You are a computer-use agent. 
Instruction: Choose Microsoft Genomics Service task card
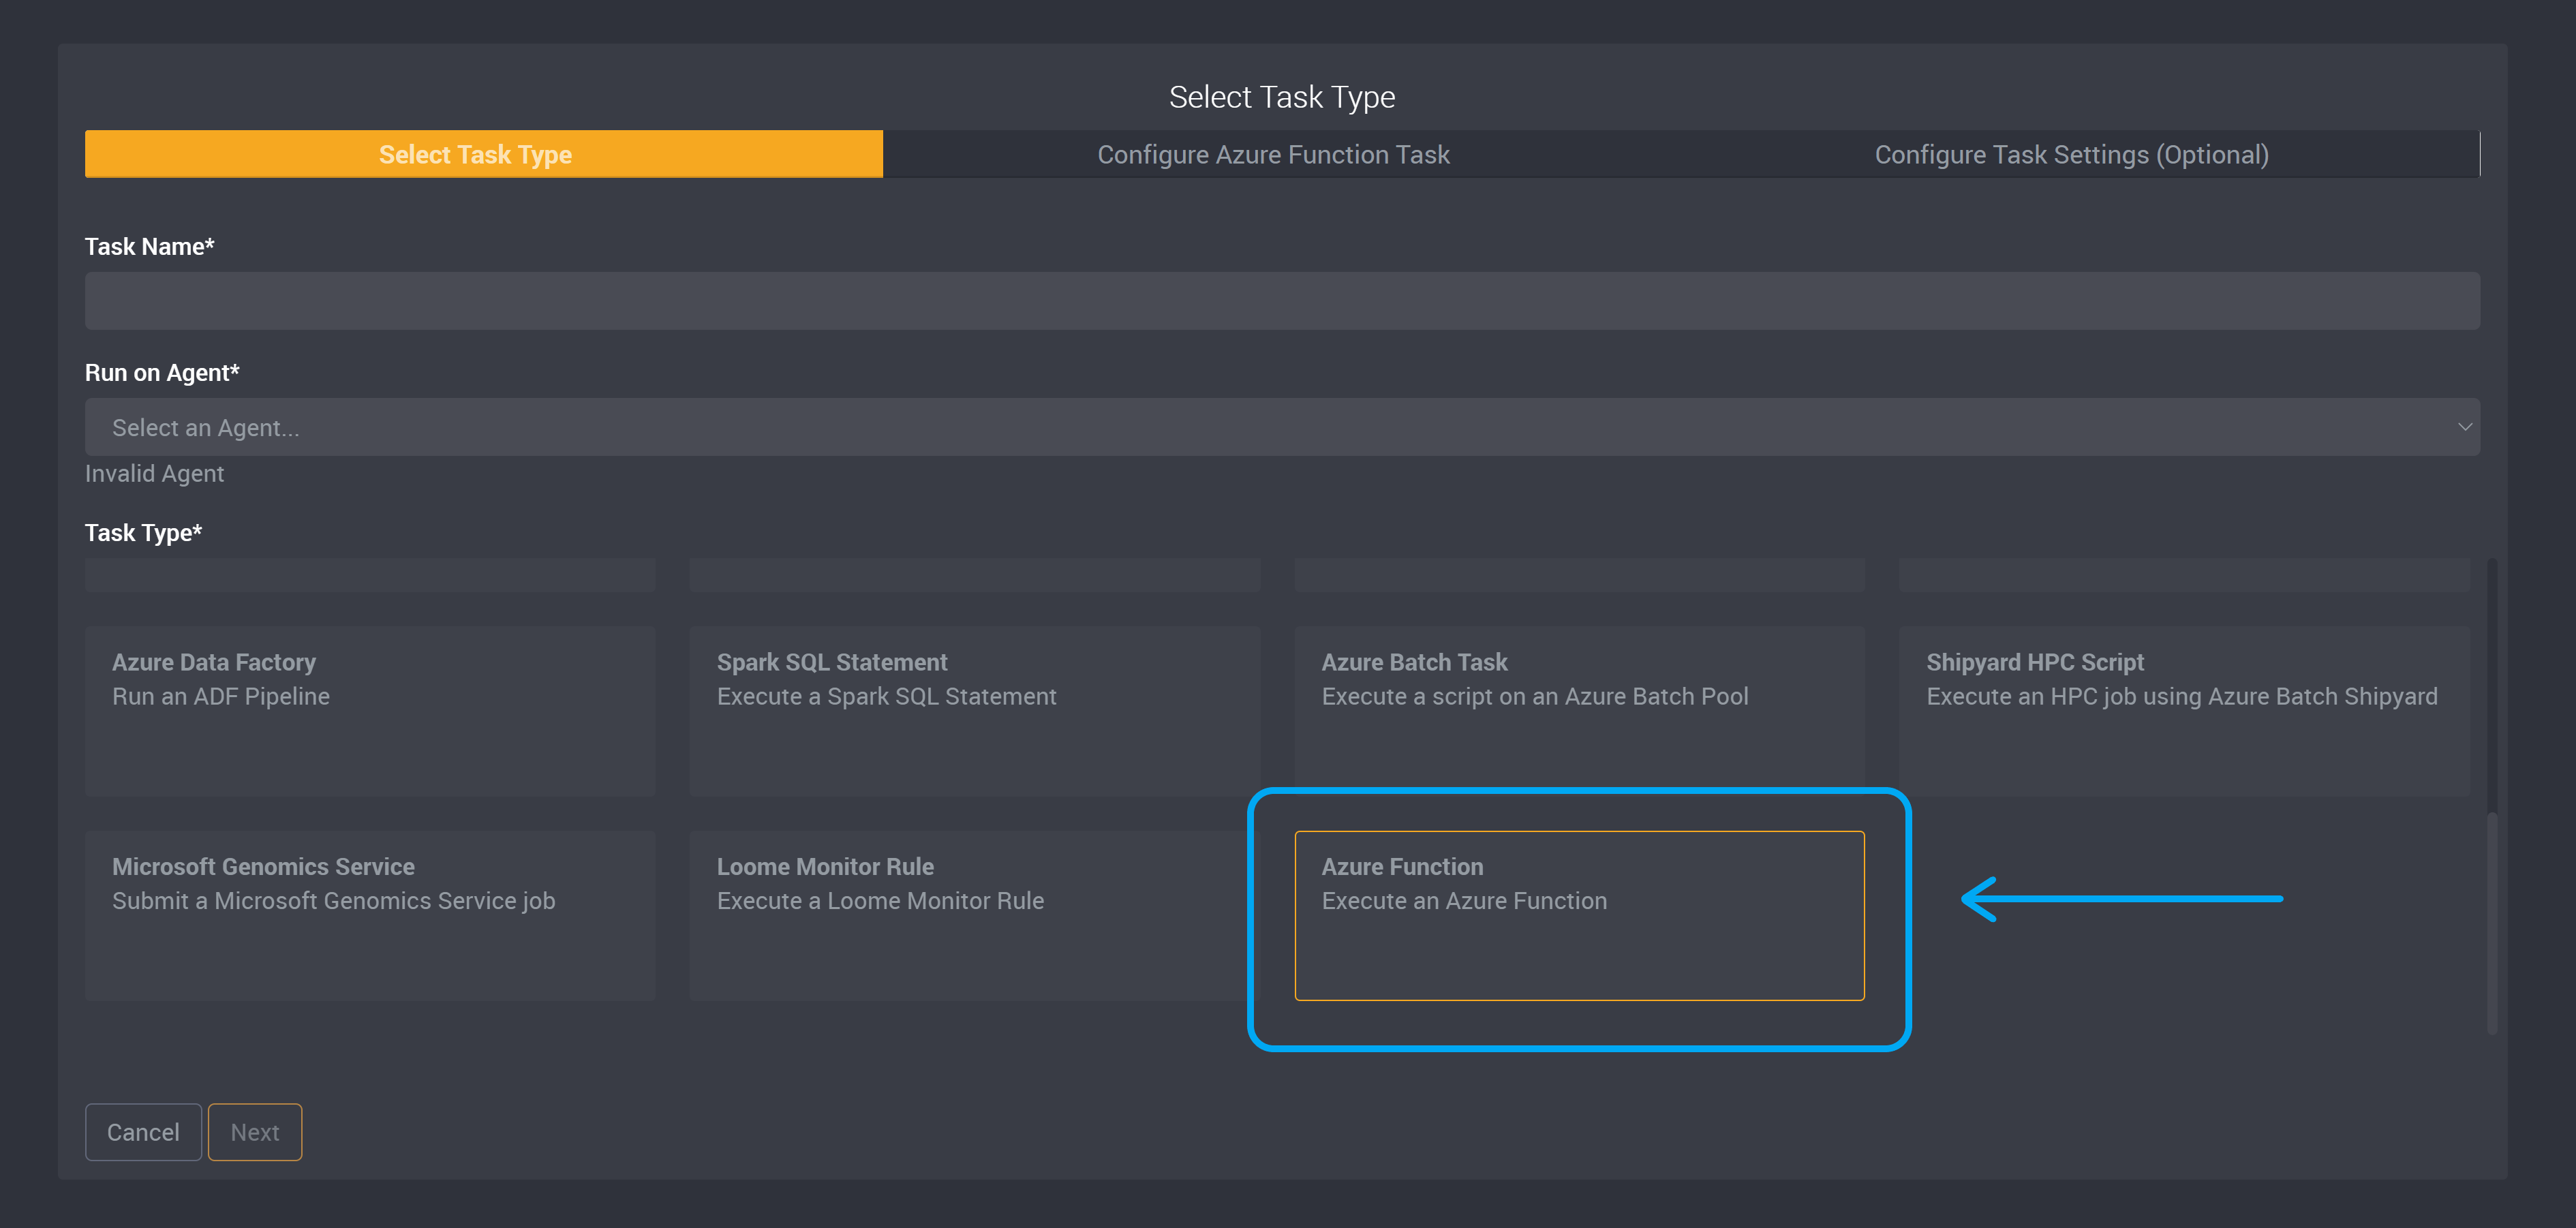(x=370, y=915)
